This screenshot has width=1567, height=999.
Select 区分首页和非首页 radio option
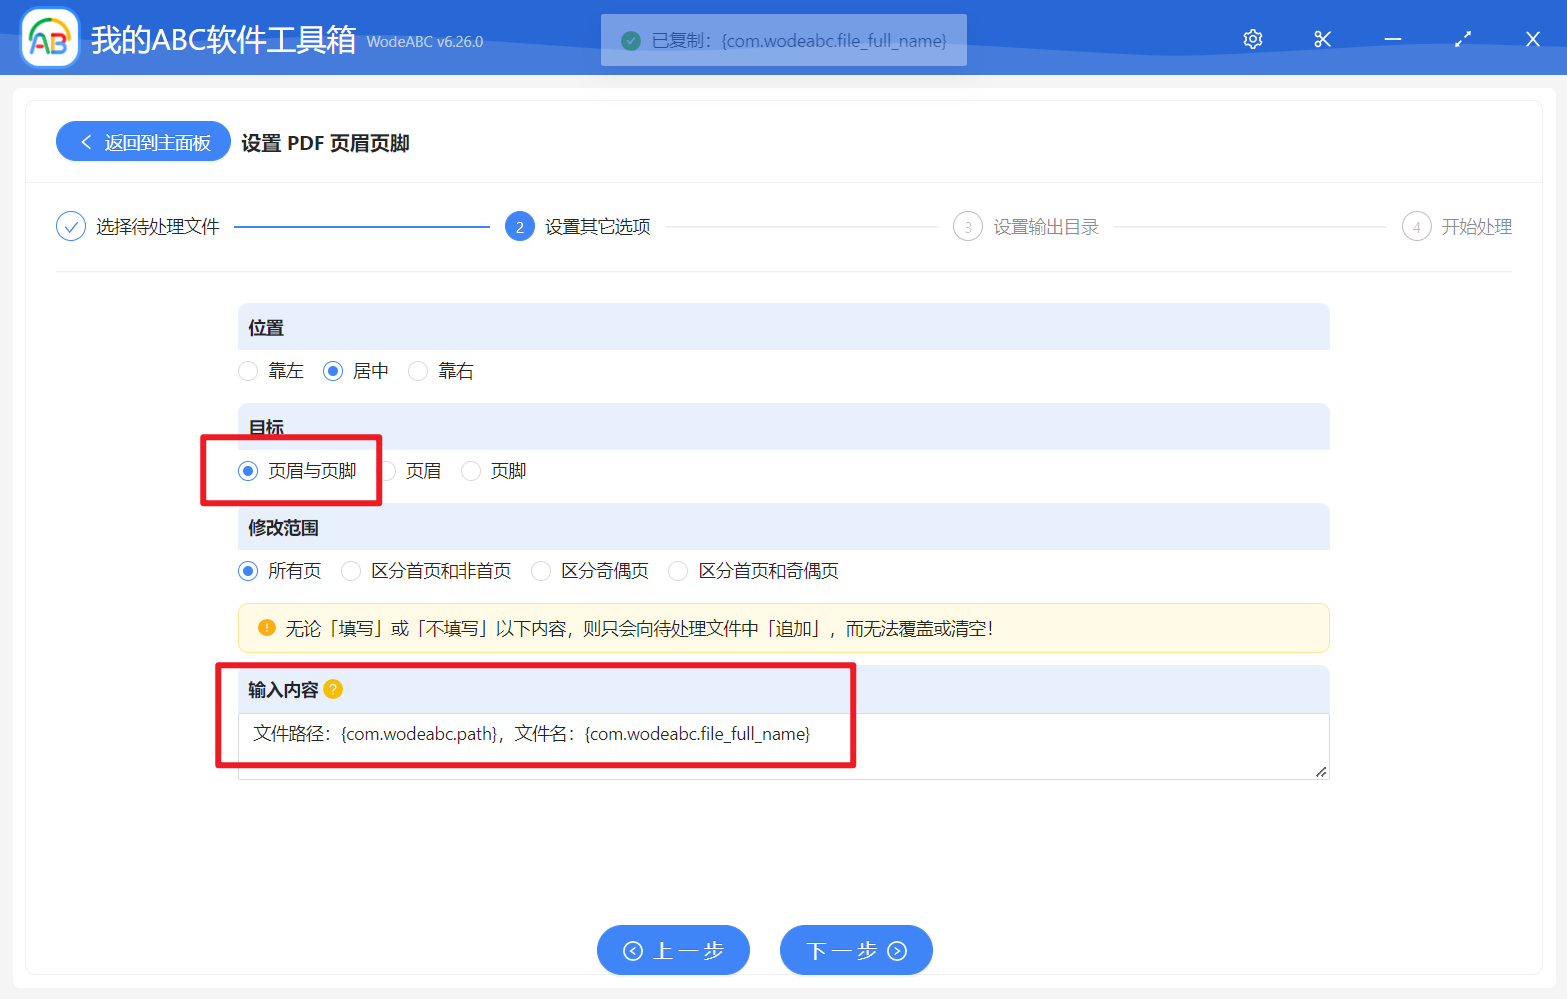[x=351, y=571]
